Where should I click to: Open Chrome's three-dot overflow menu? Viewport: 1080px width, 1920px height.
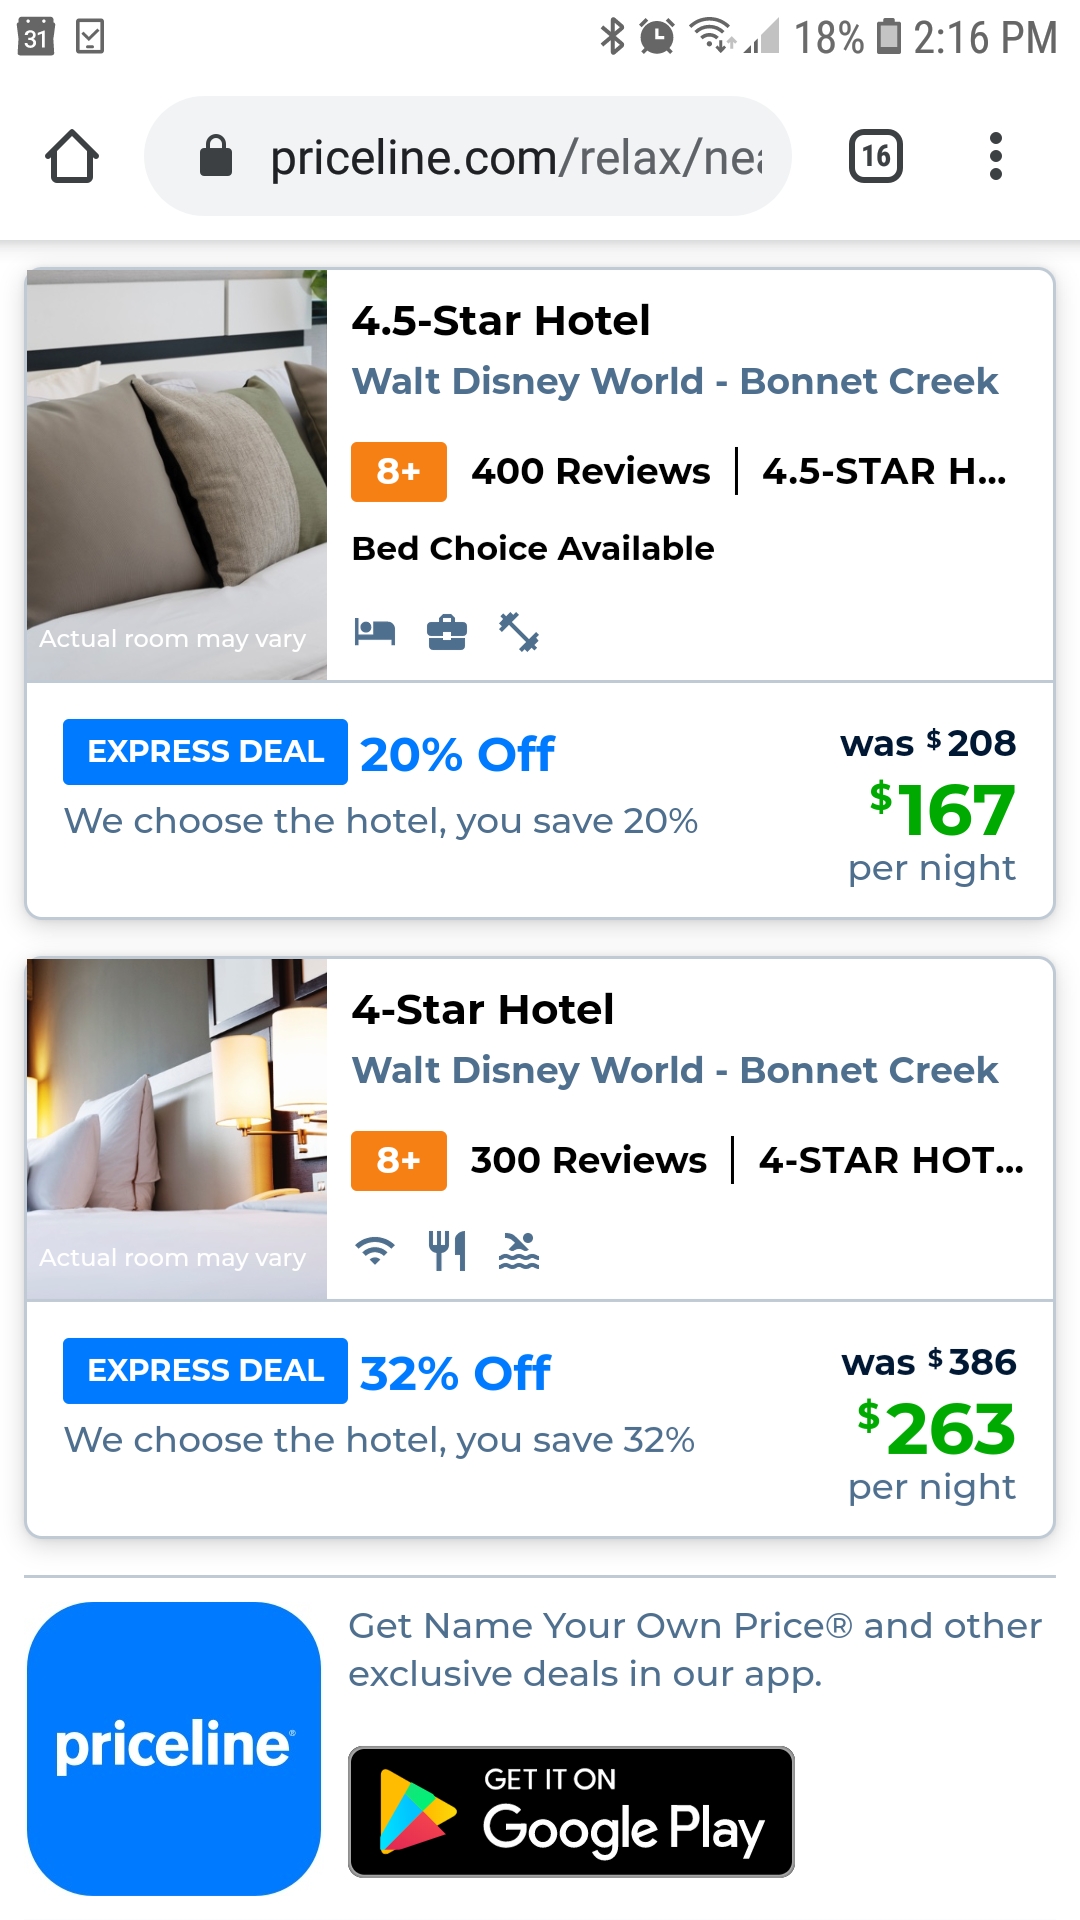pyautogui.click(x=995, y=157)
